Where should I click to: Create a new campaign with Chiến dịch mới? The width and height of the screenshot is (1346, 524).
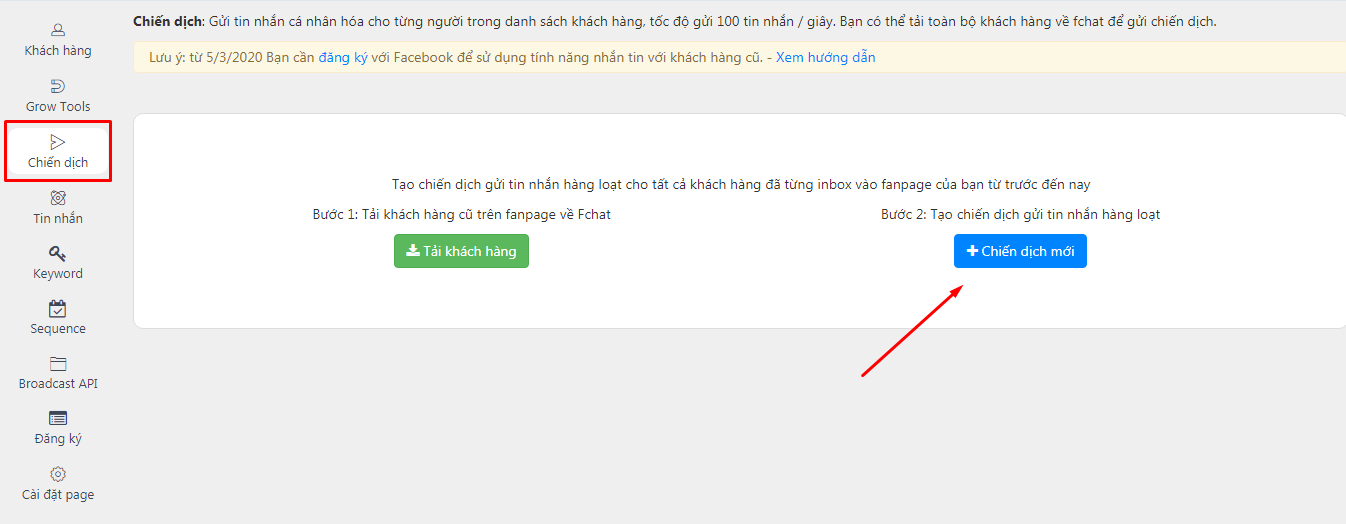tap(1020, 251)
